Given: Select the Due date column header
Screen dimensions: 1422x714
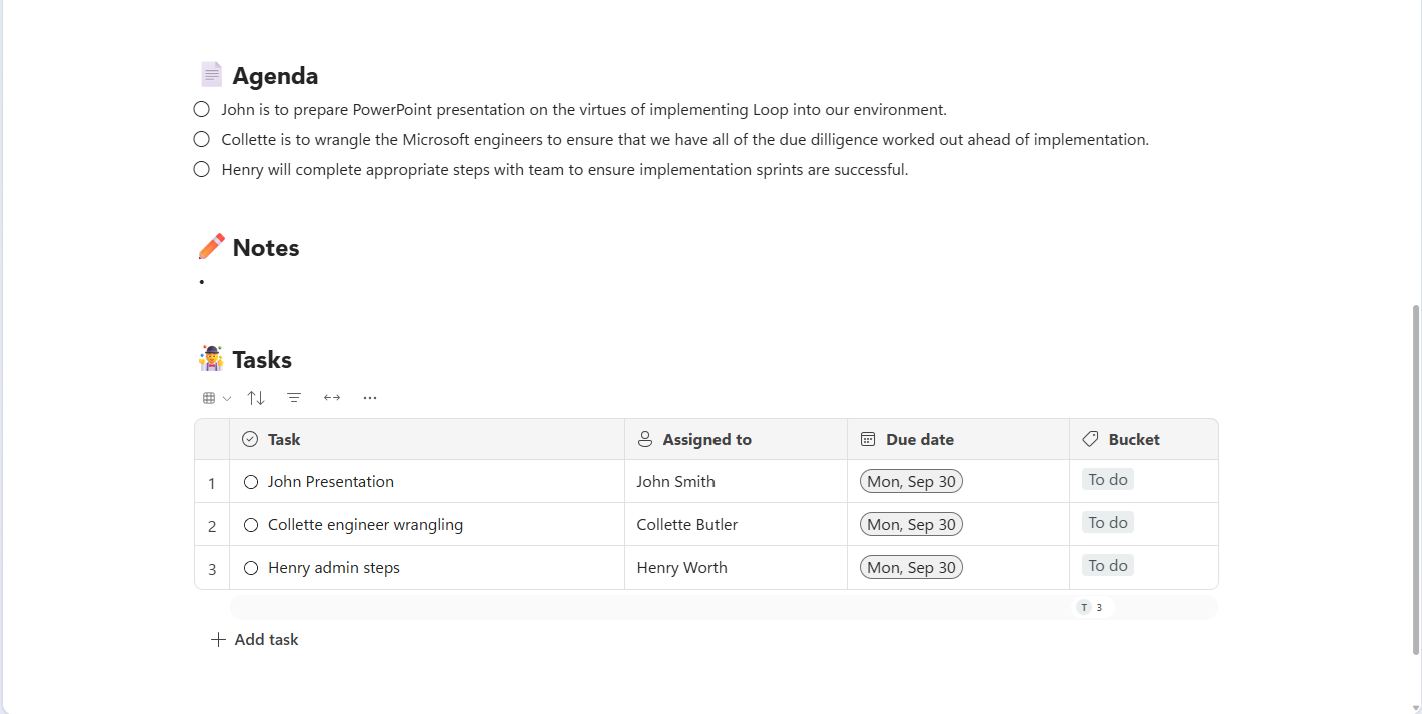Looking at the screenshot, I should [959, 439].
